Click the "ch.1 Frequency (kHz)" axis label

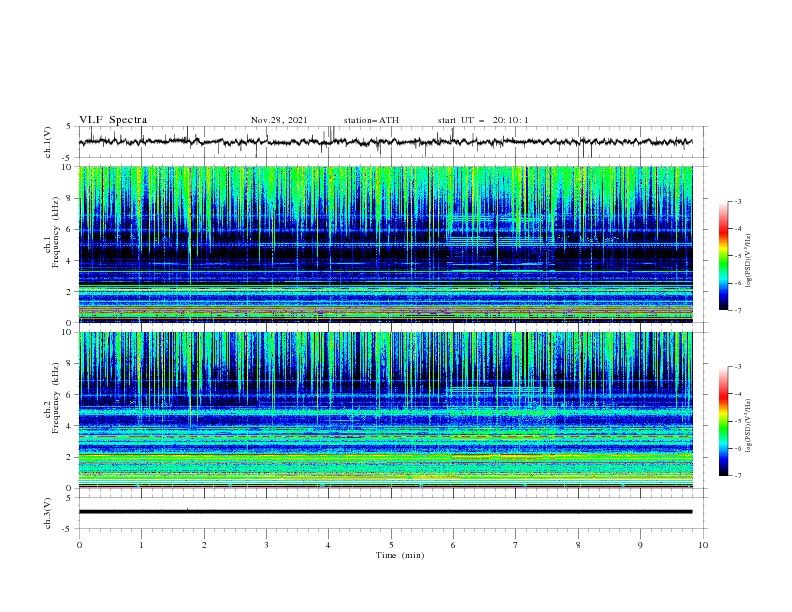[52, 230]
